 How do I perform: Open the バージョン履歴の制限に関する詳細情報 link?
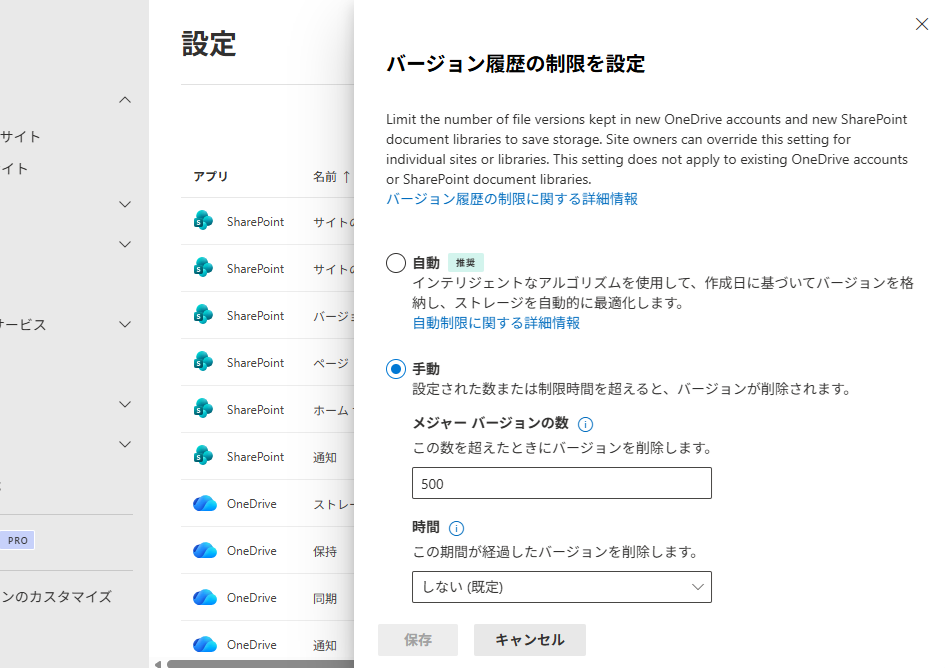pos(512,199)
